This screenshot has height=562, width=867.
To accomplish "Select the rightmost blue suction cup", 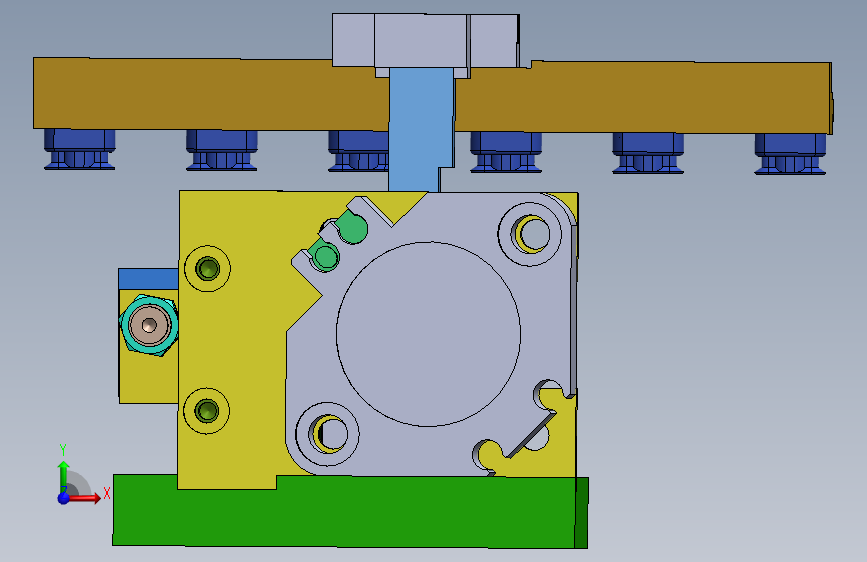I will click(x=790, y=154).
